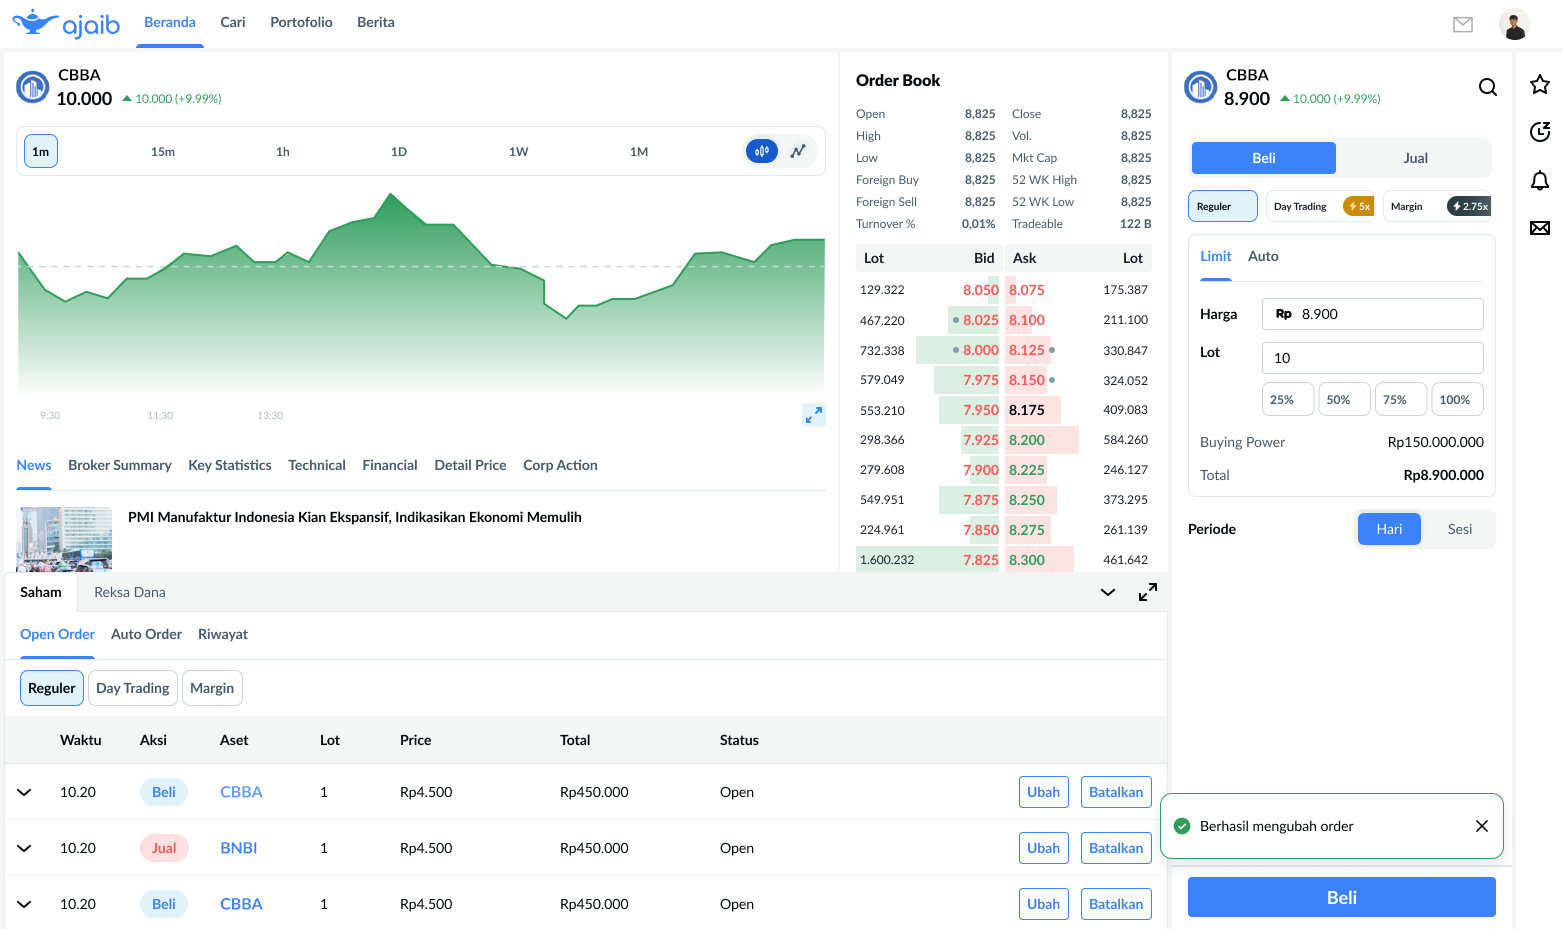The width and height of the screenshot is (1563, 929).
Task: Open the Beranda navigation tab
Action: tap(170, 22)
